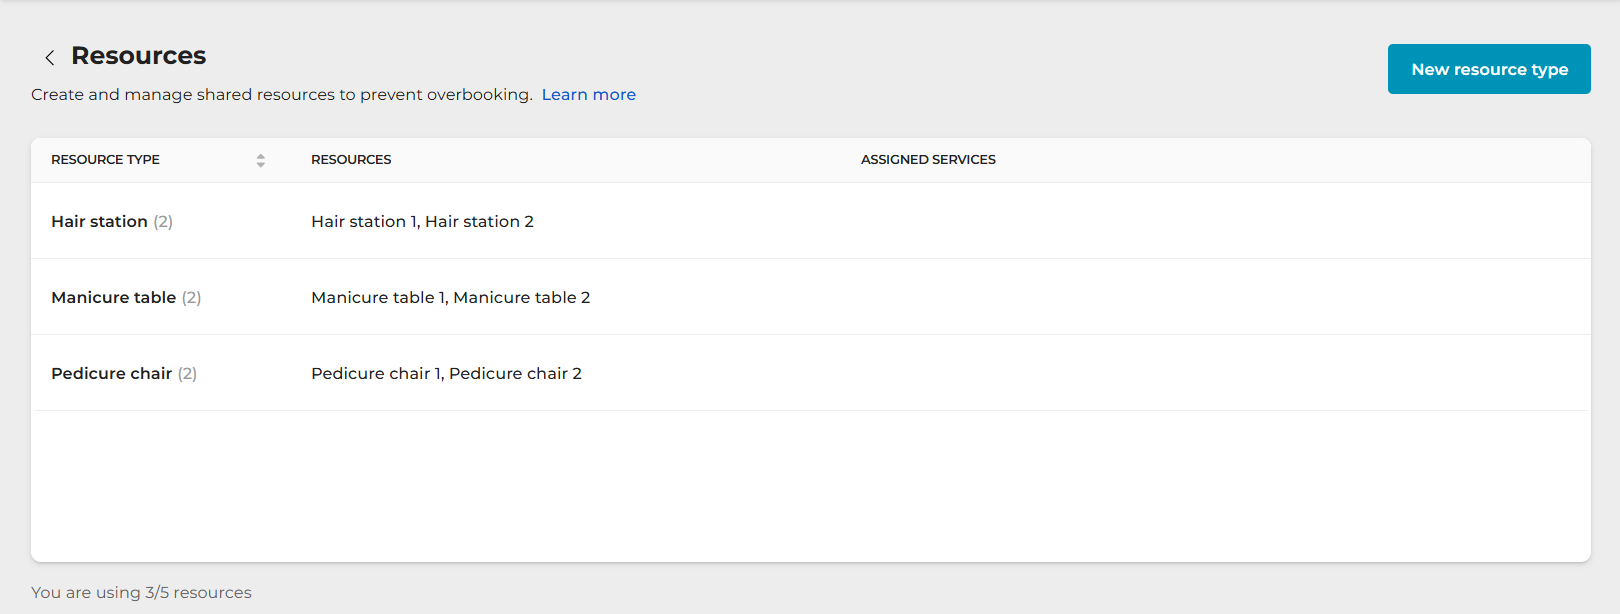Click the back arrow beside Resources title
The height and width of the screenshot is (614, 1620).
(49, 58)
